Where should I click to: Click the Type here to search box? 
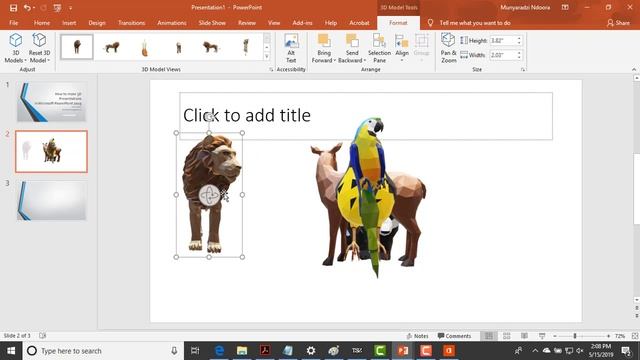click(x=103, y=351)
